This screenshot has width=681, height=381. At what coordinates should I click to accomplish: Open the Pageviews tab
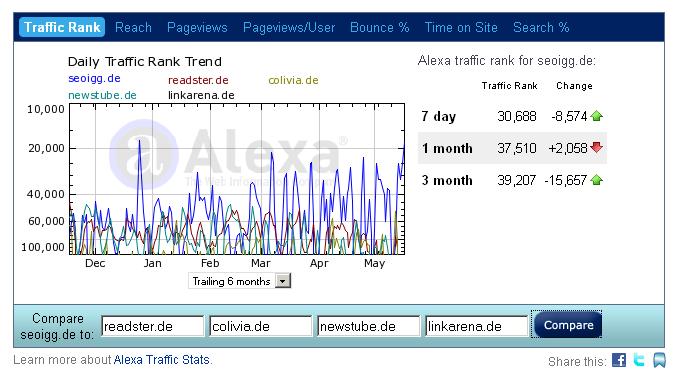tap(197, 27)
